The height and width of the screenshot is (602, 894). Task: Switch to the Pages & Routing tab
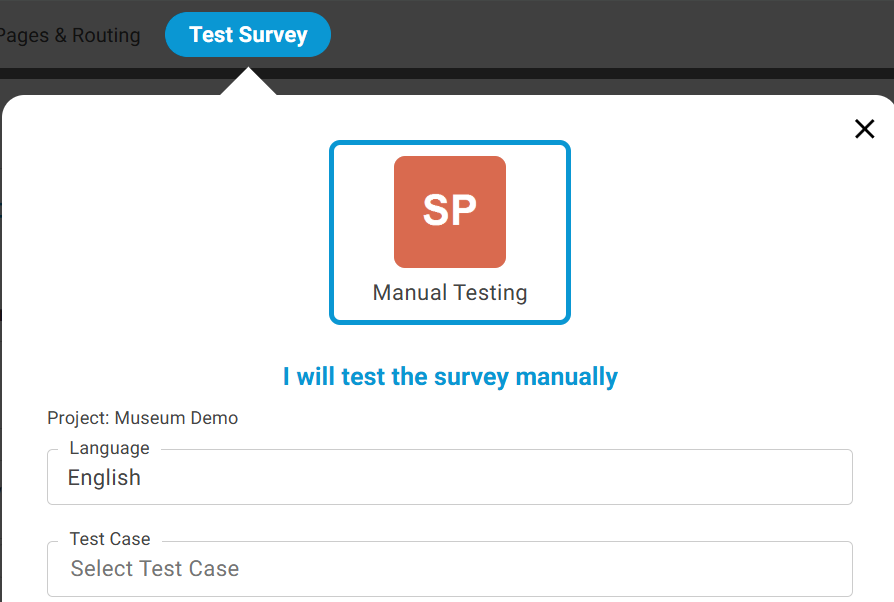click(70, 36)
